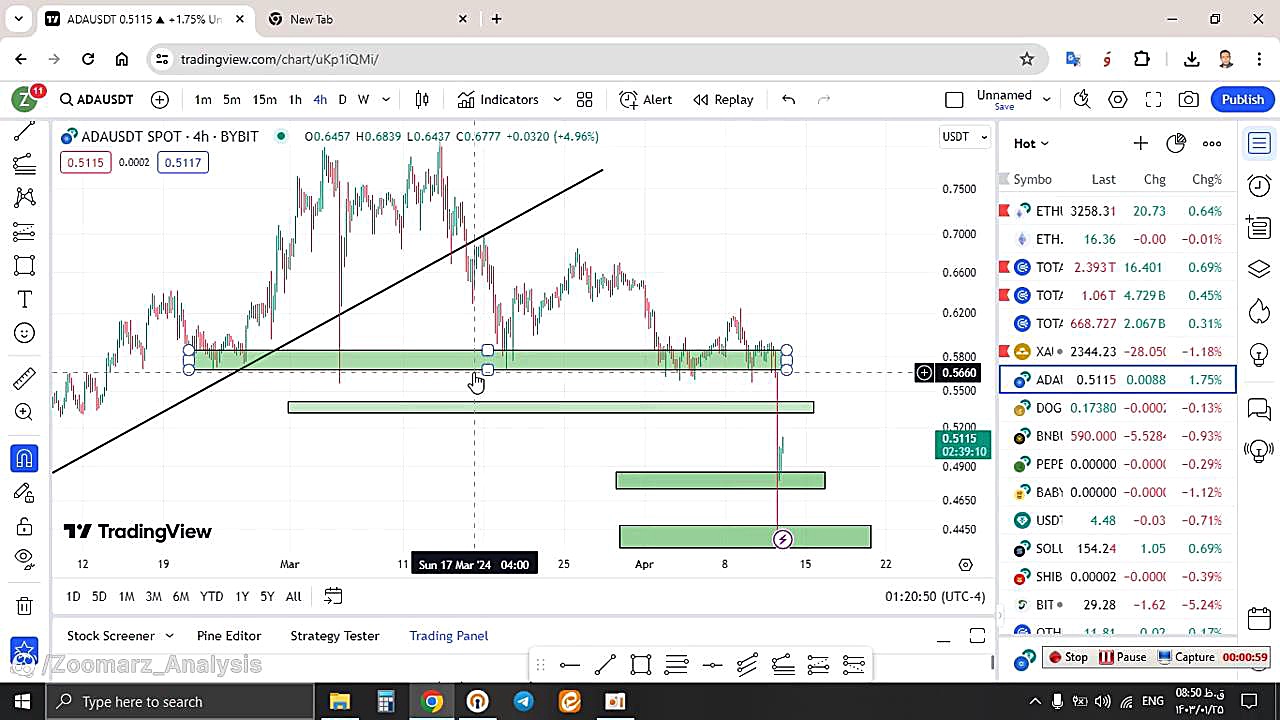Expand the time interval dropdown arrow
Image resolution: width=1280 pixels, height=720 pixels.
pos(386,99)
